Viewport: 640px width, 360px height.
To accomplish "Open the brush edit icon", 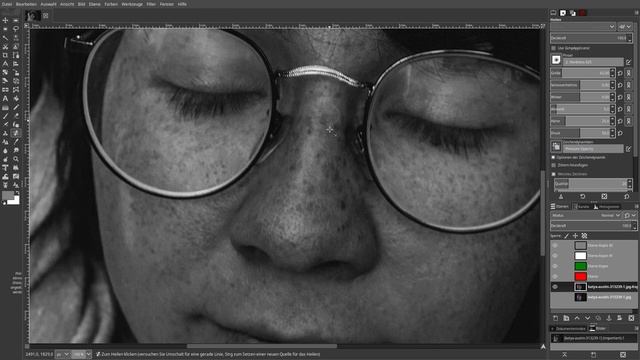I will click(629, 62).
